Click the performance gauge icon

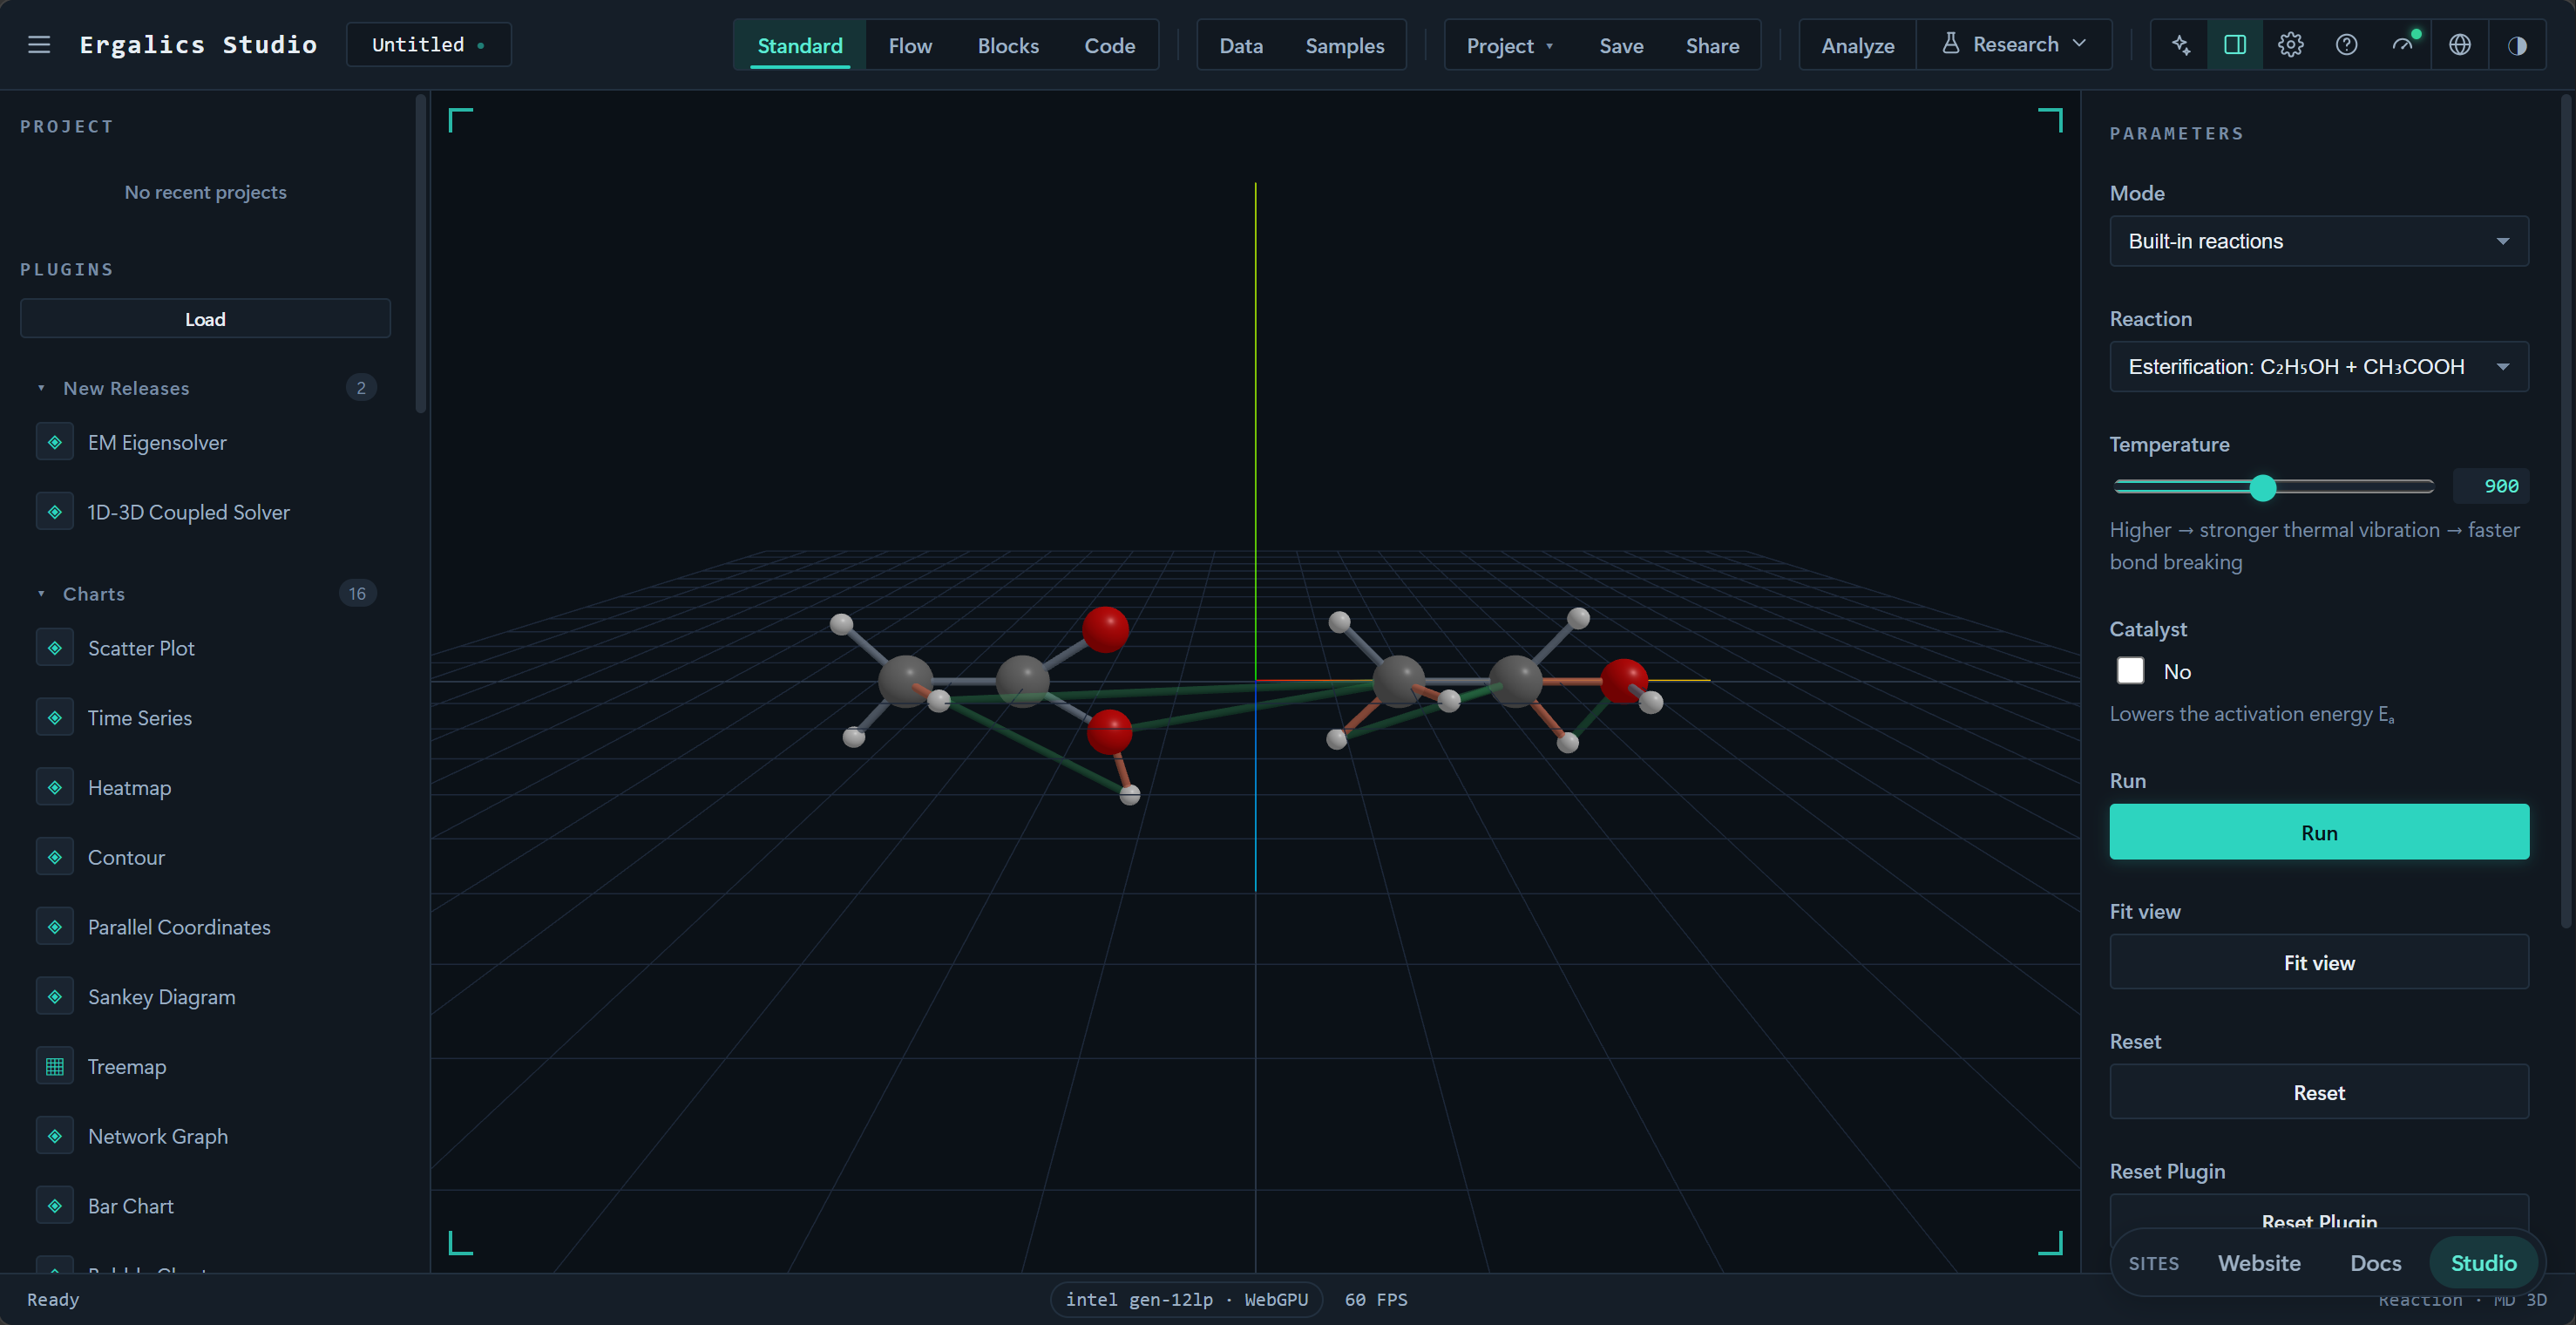pos(2403,45)
